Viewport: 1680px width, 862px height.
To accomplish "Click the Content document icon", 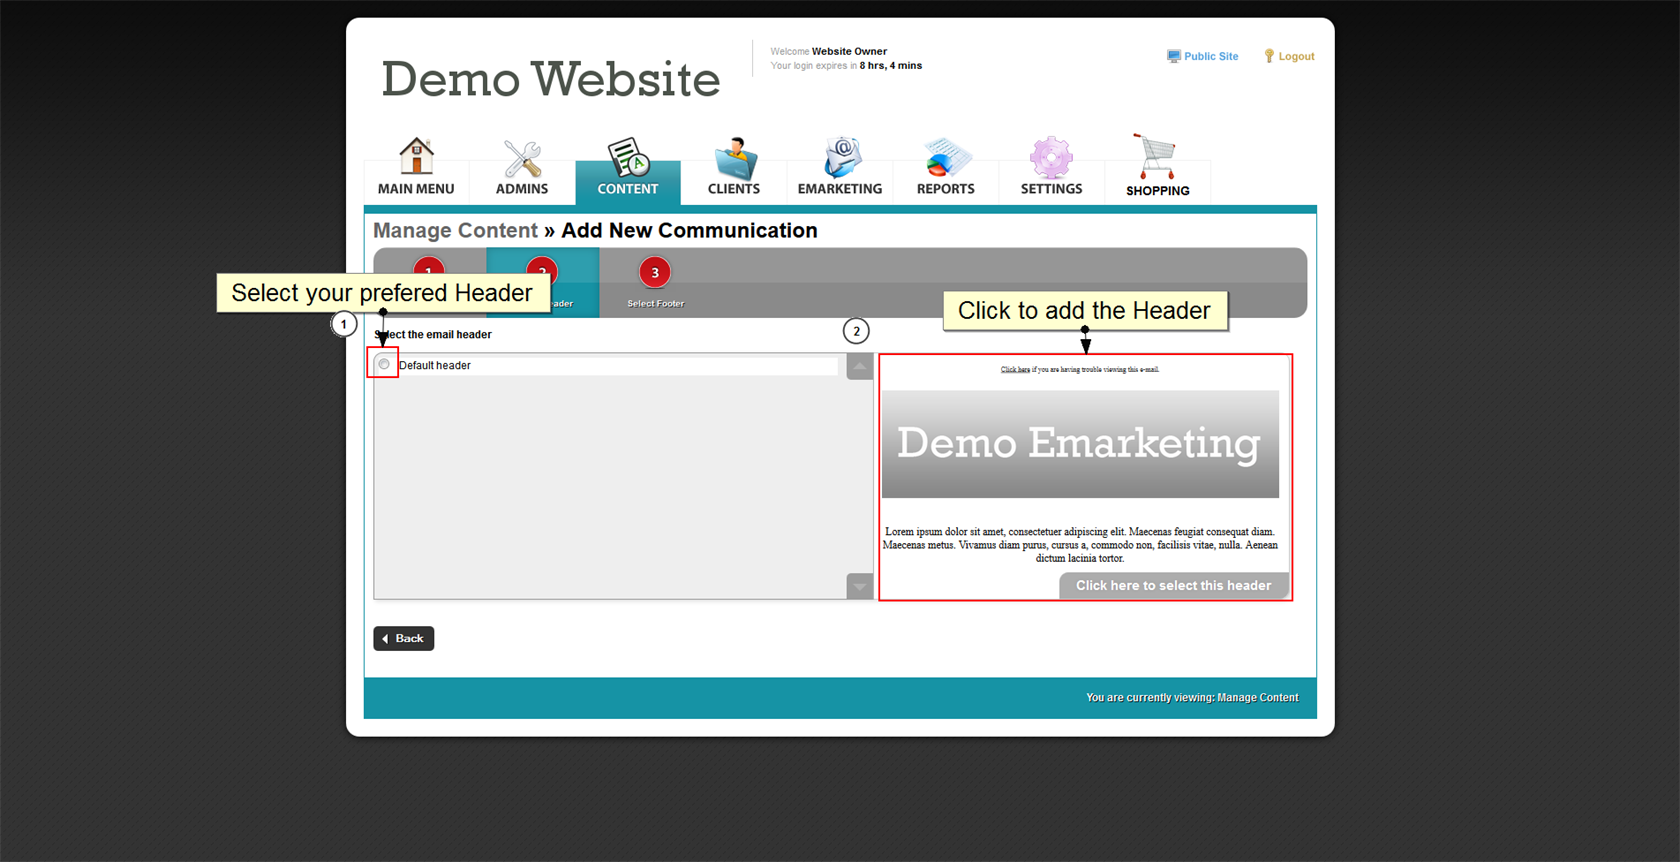I will click(x=628, y=158).
